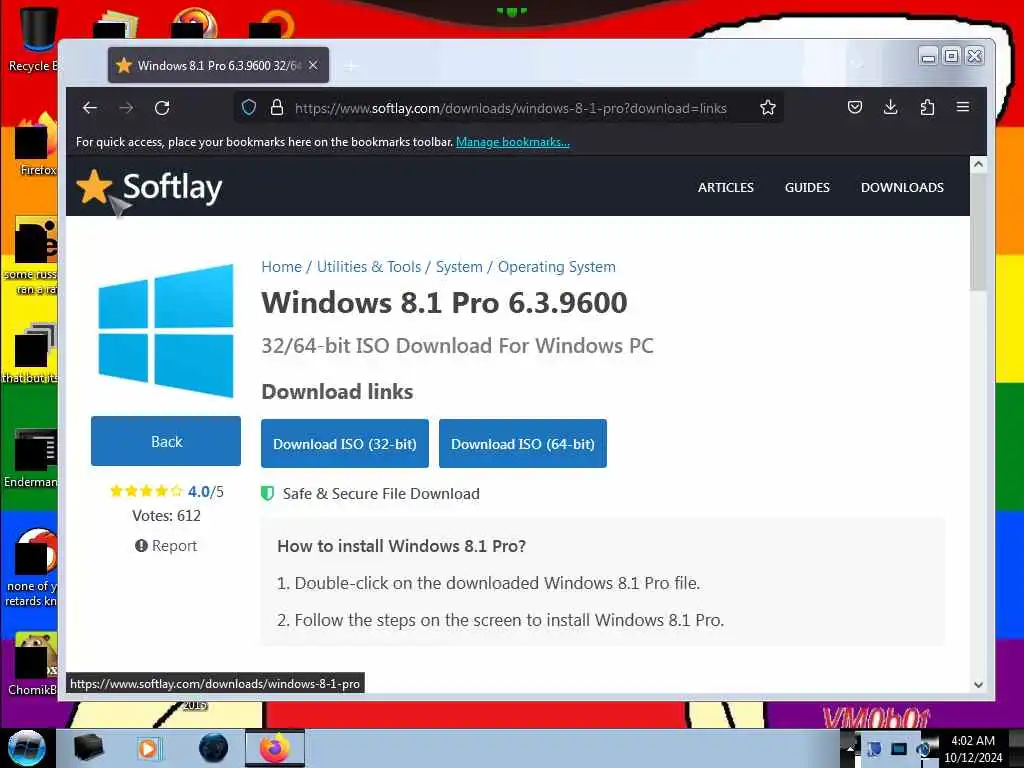This screenshot has width=1024, height=768.
Task: Open the Operating System breadcrumb link
Action: (x=556, y=266)
